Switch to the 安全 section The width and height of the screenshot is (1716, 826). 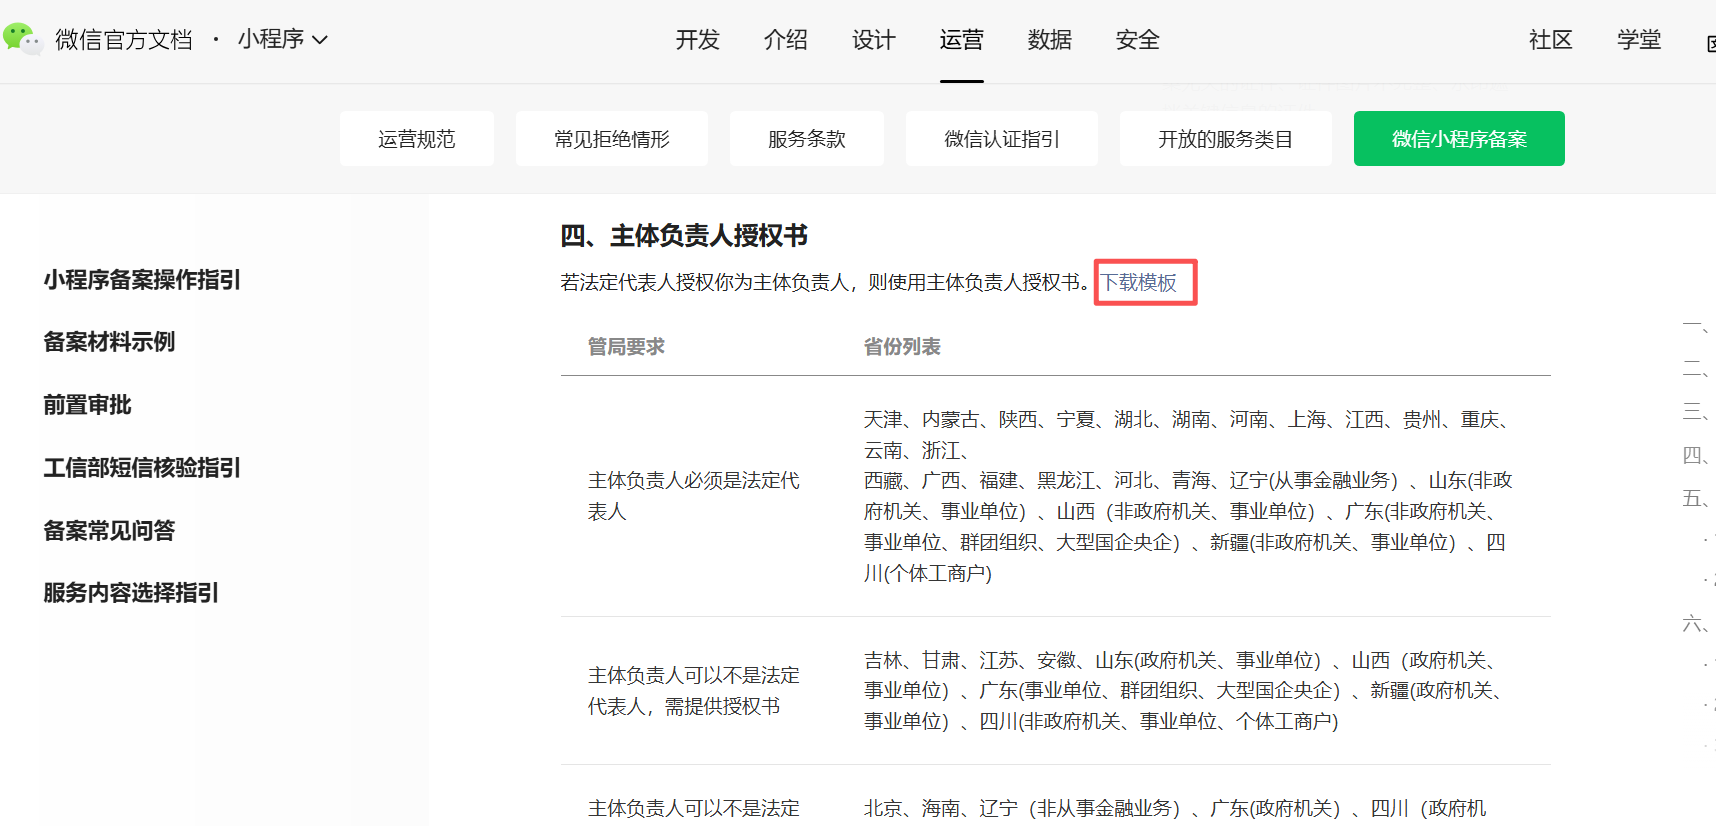click(x=1137, y=40)
